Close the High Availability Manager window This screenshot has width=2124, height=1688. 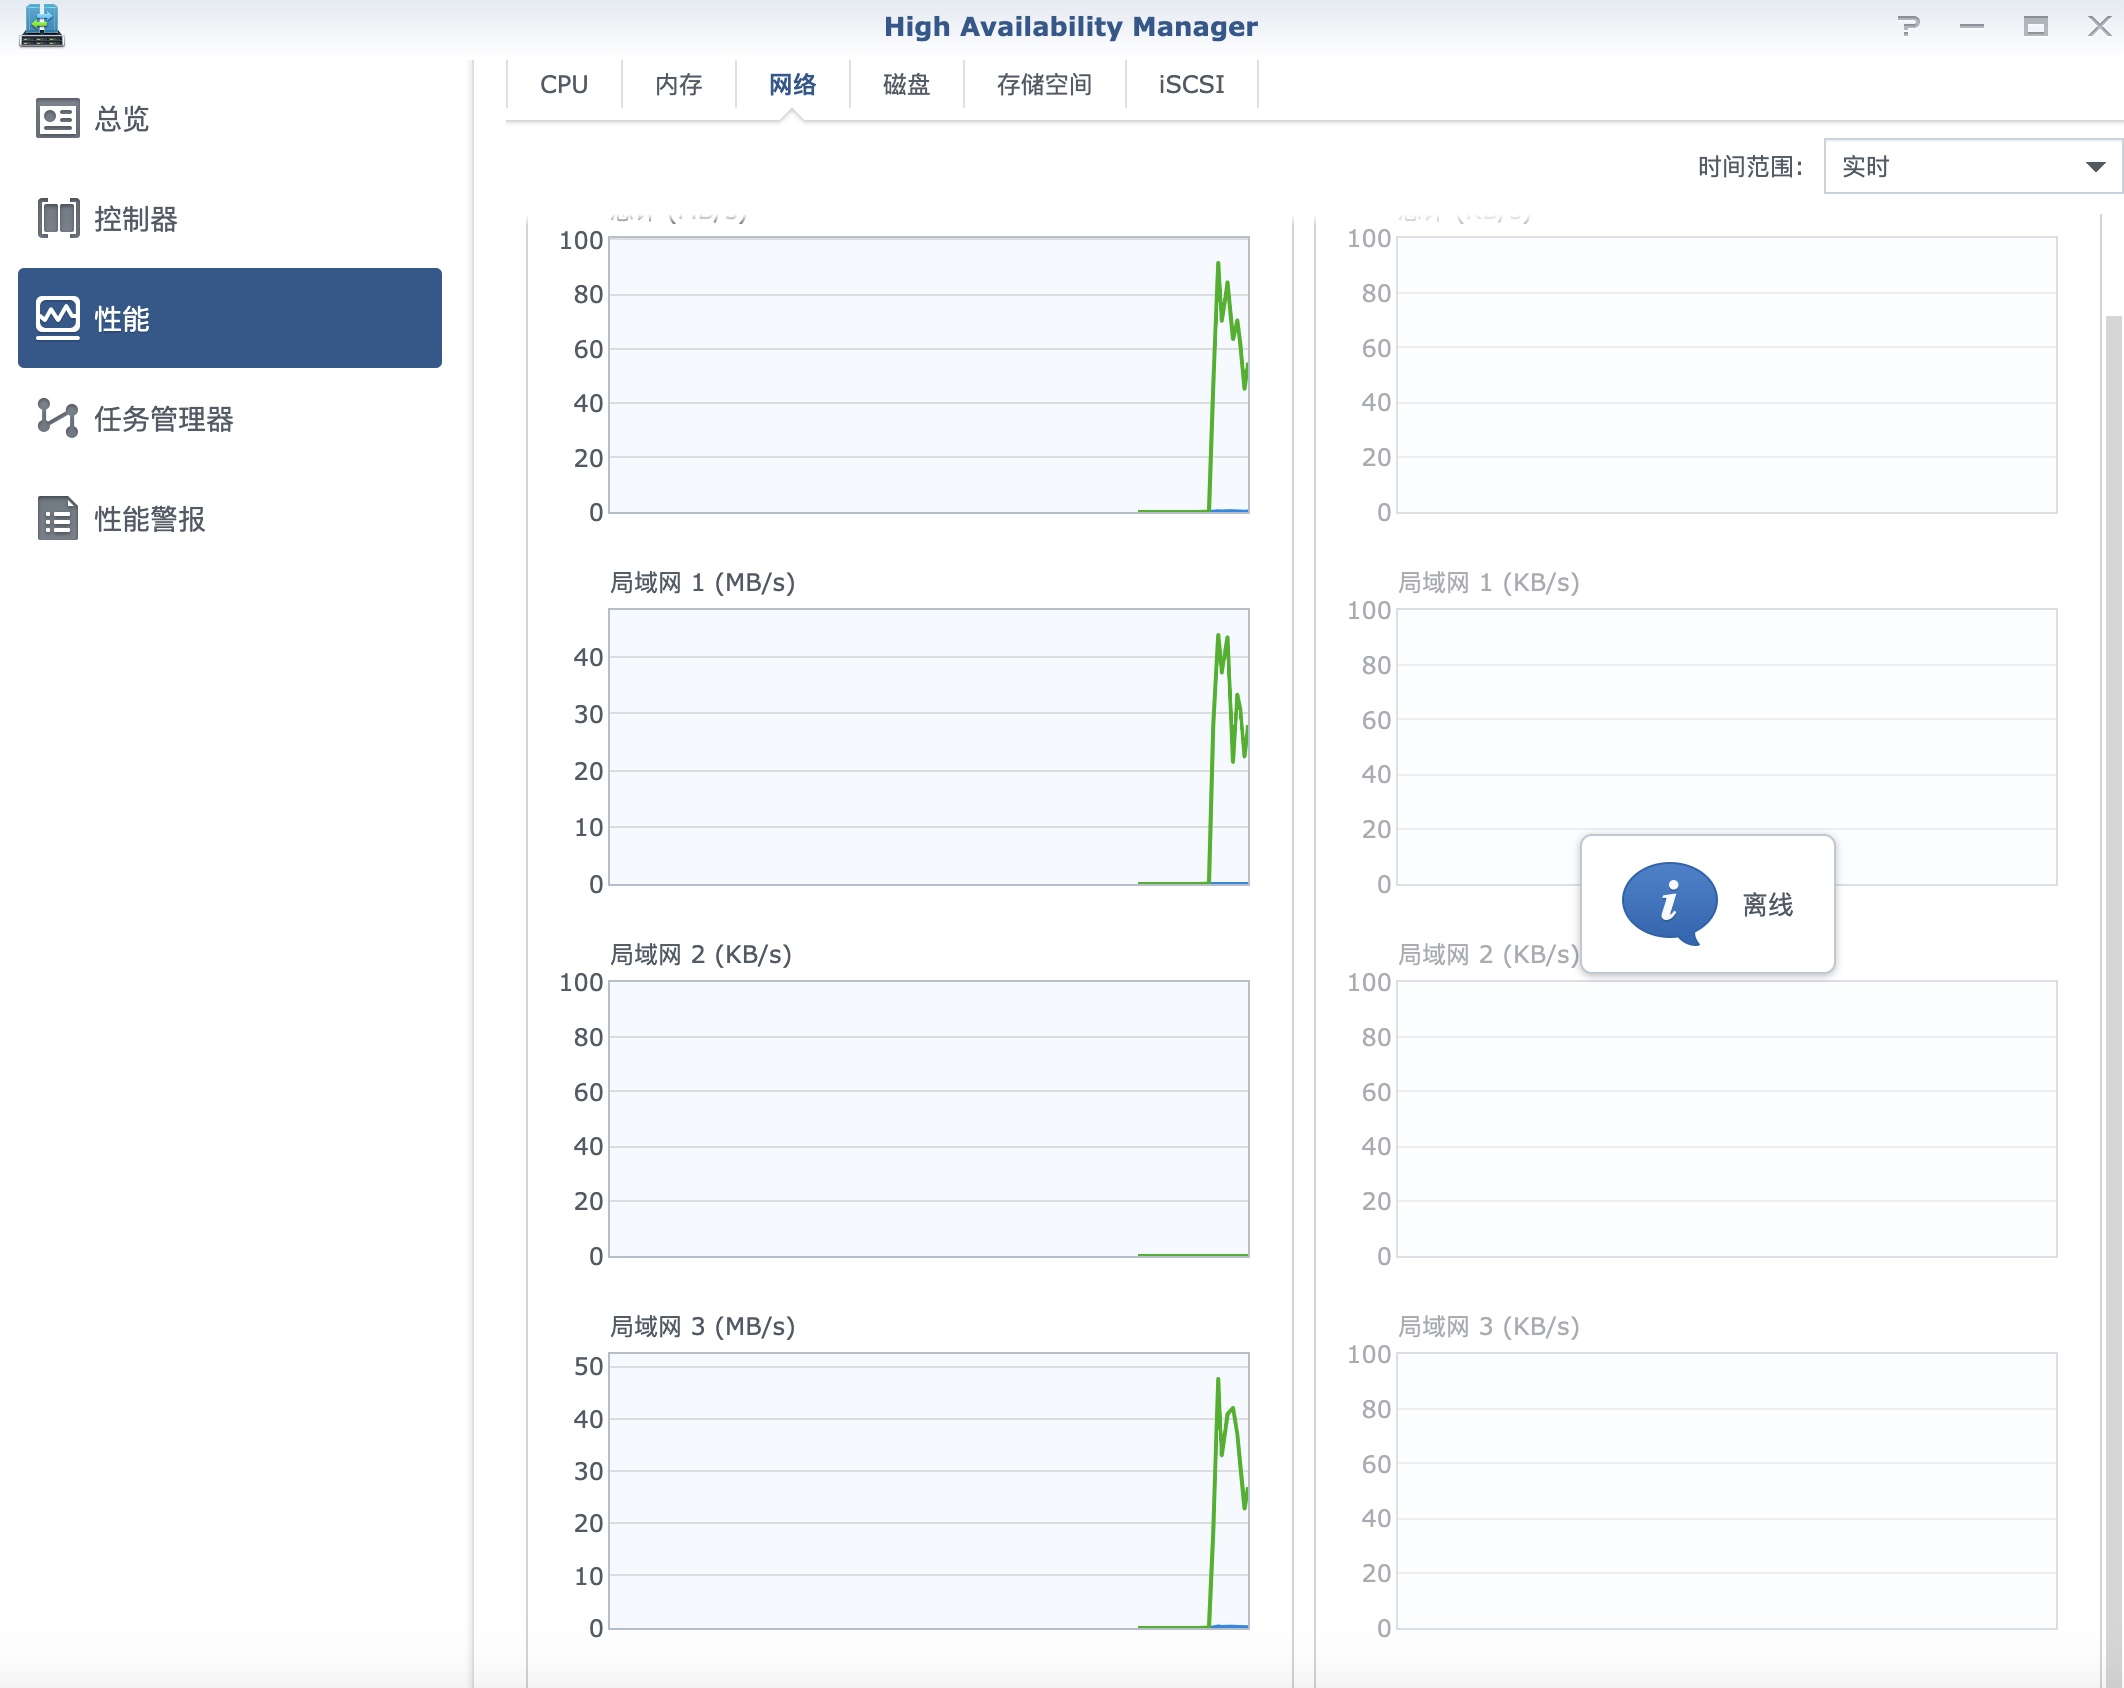(2100, 26)
